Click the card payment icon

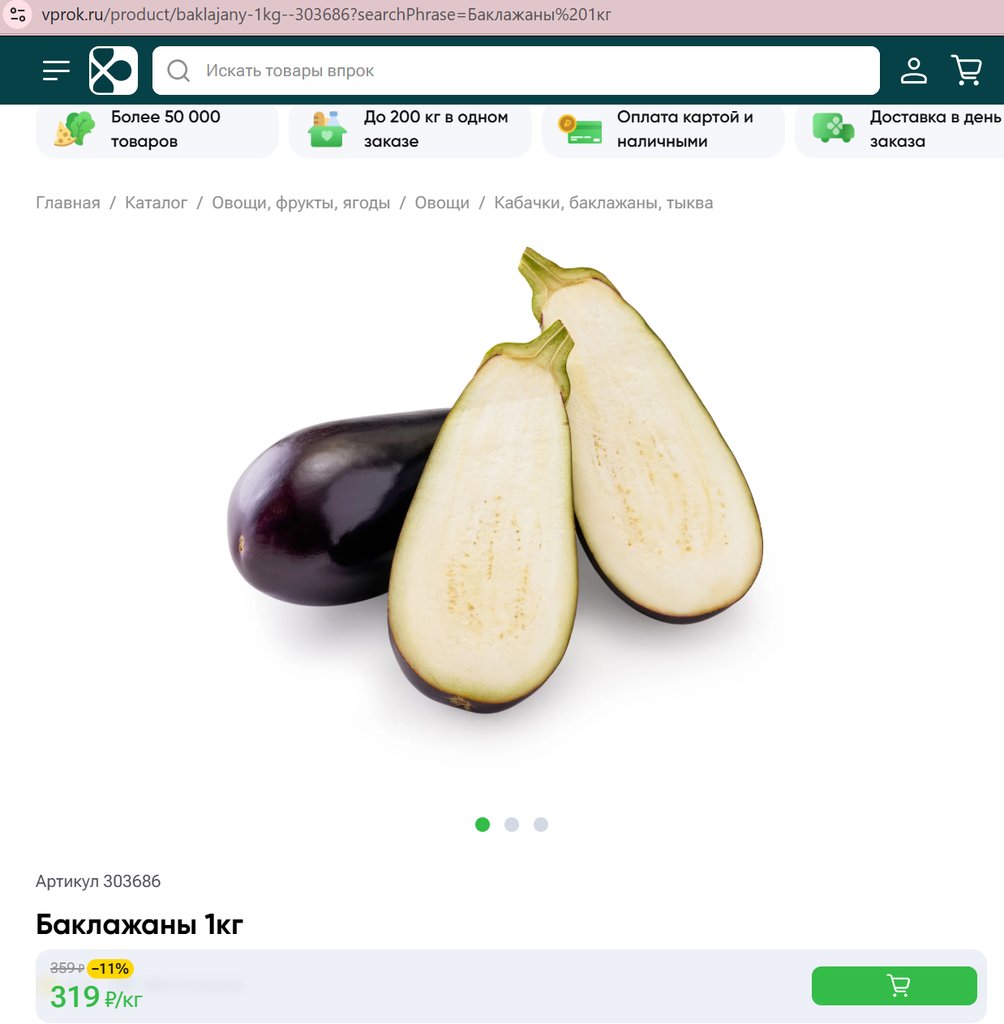[580, 129]
